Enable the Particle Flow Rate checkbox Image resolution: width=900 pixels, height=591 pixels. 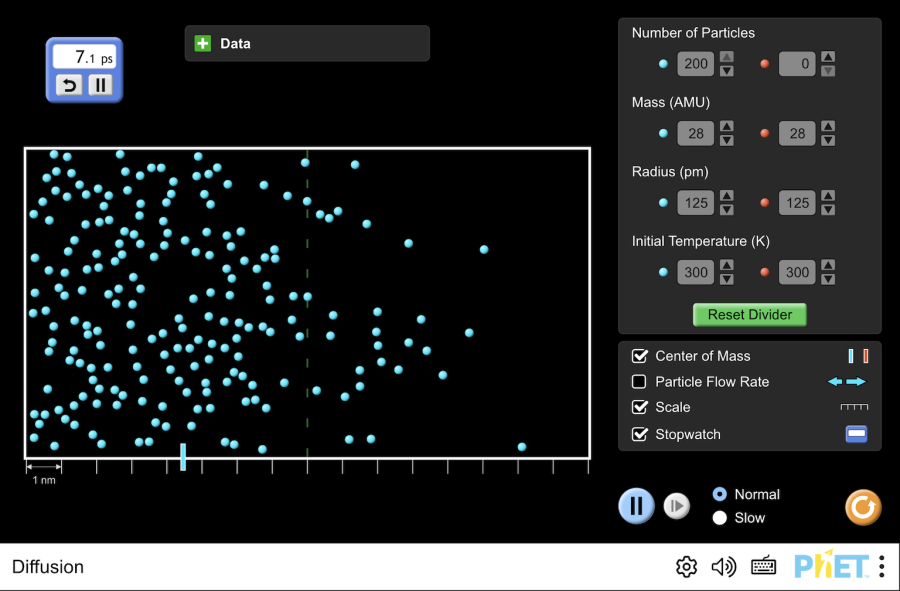640,382
